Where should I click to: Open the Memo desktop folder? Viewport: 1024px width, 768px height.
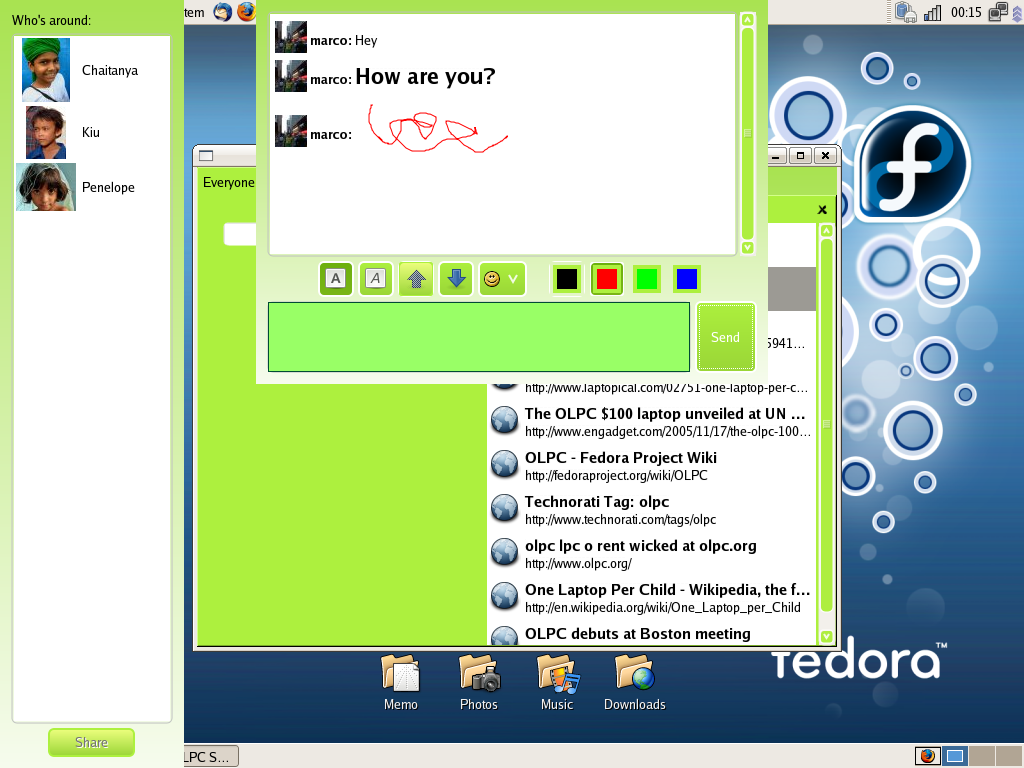pos(400,682)
